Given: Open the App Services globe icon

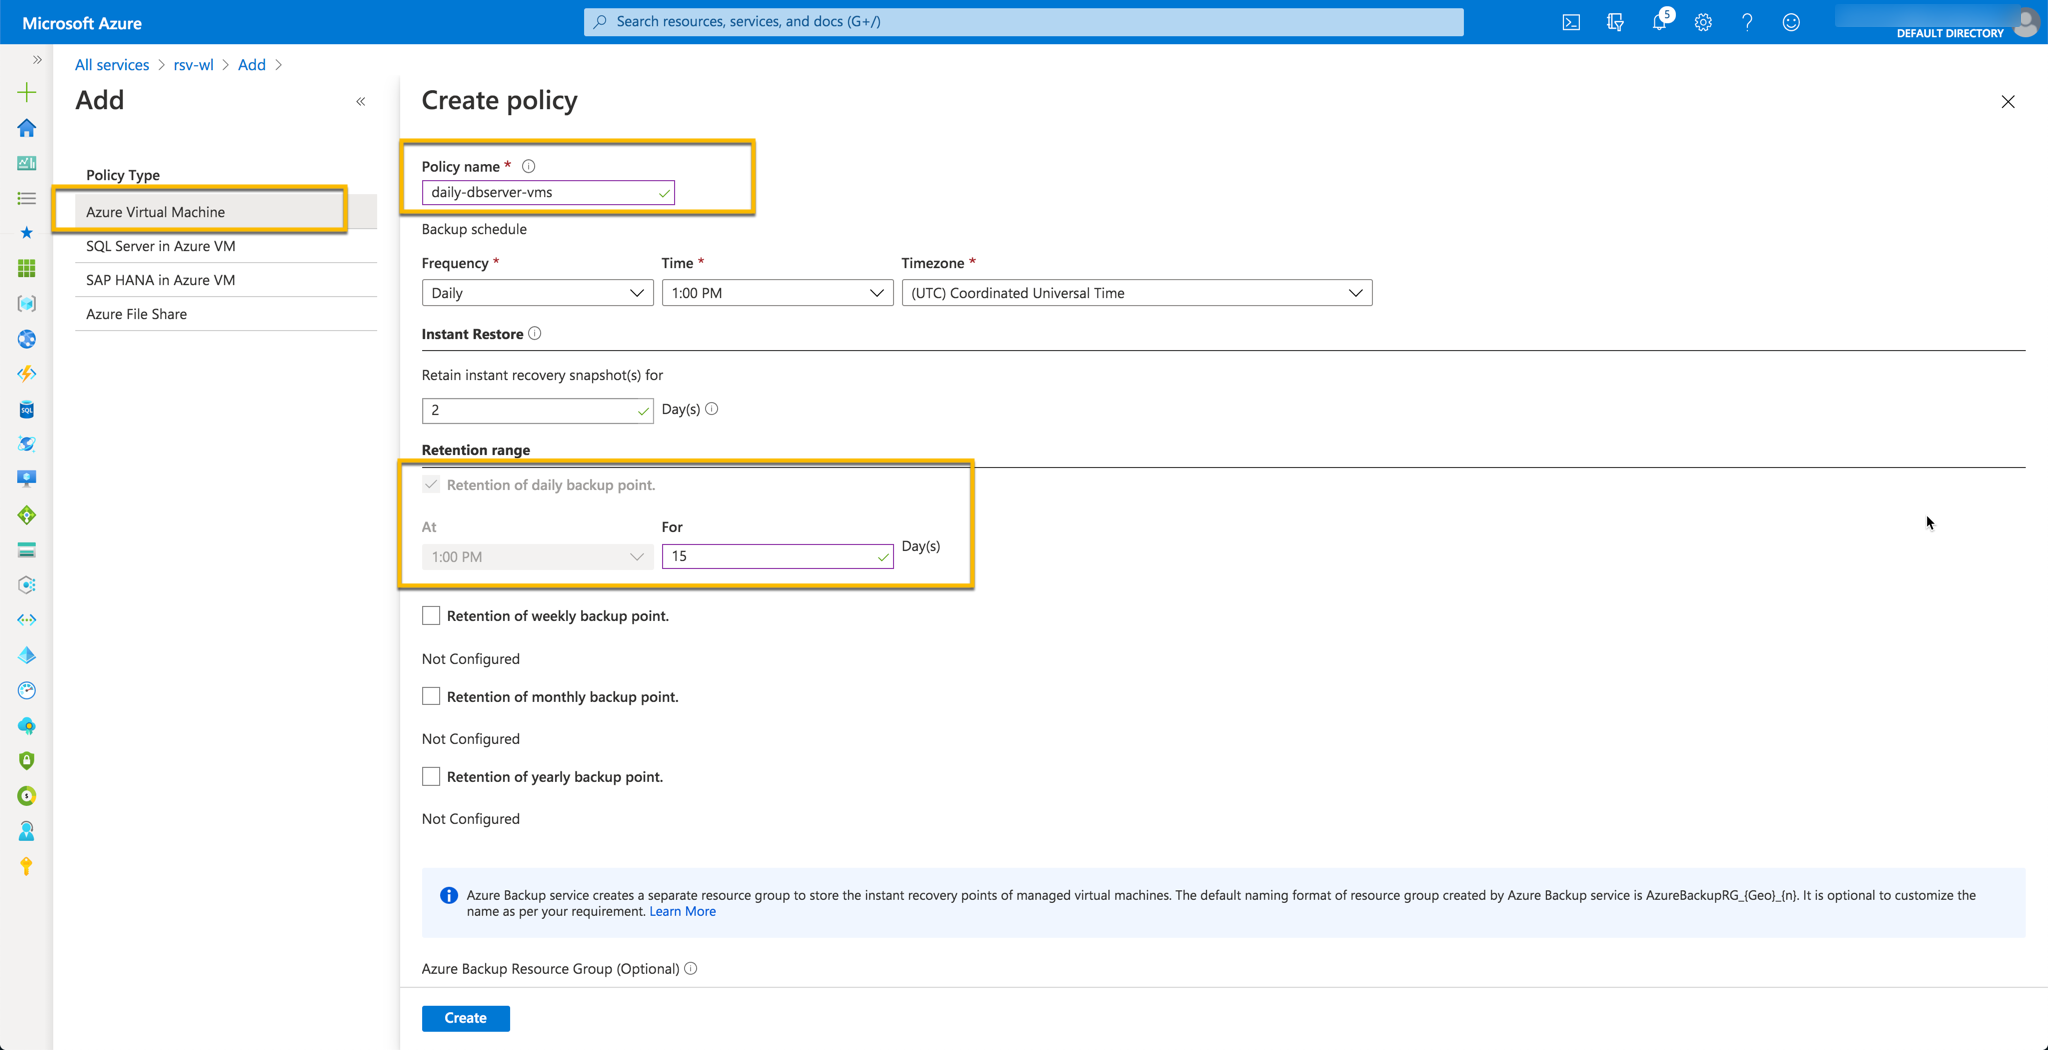Looking at the screenshot, I should tap(27, 339).
